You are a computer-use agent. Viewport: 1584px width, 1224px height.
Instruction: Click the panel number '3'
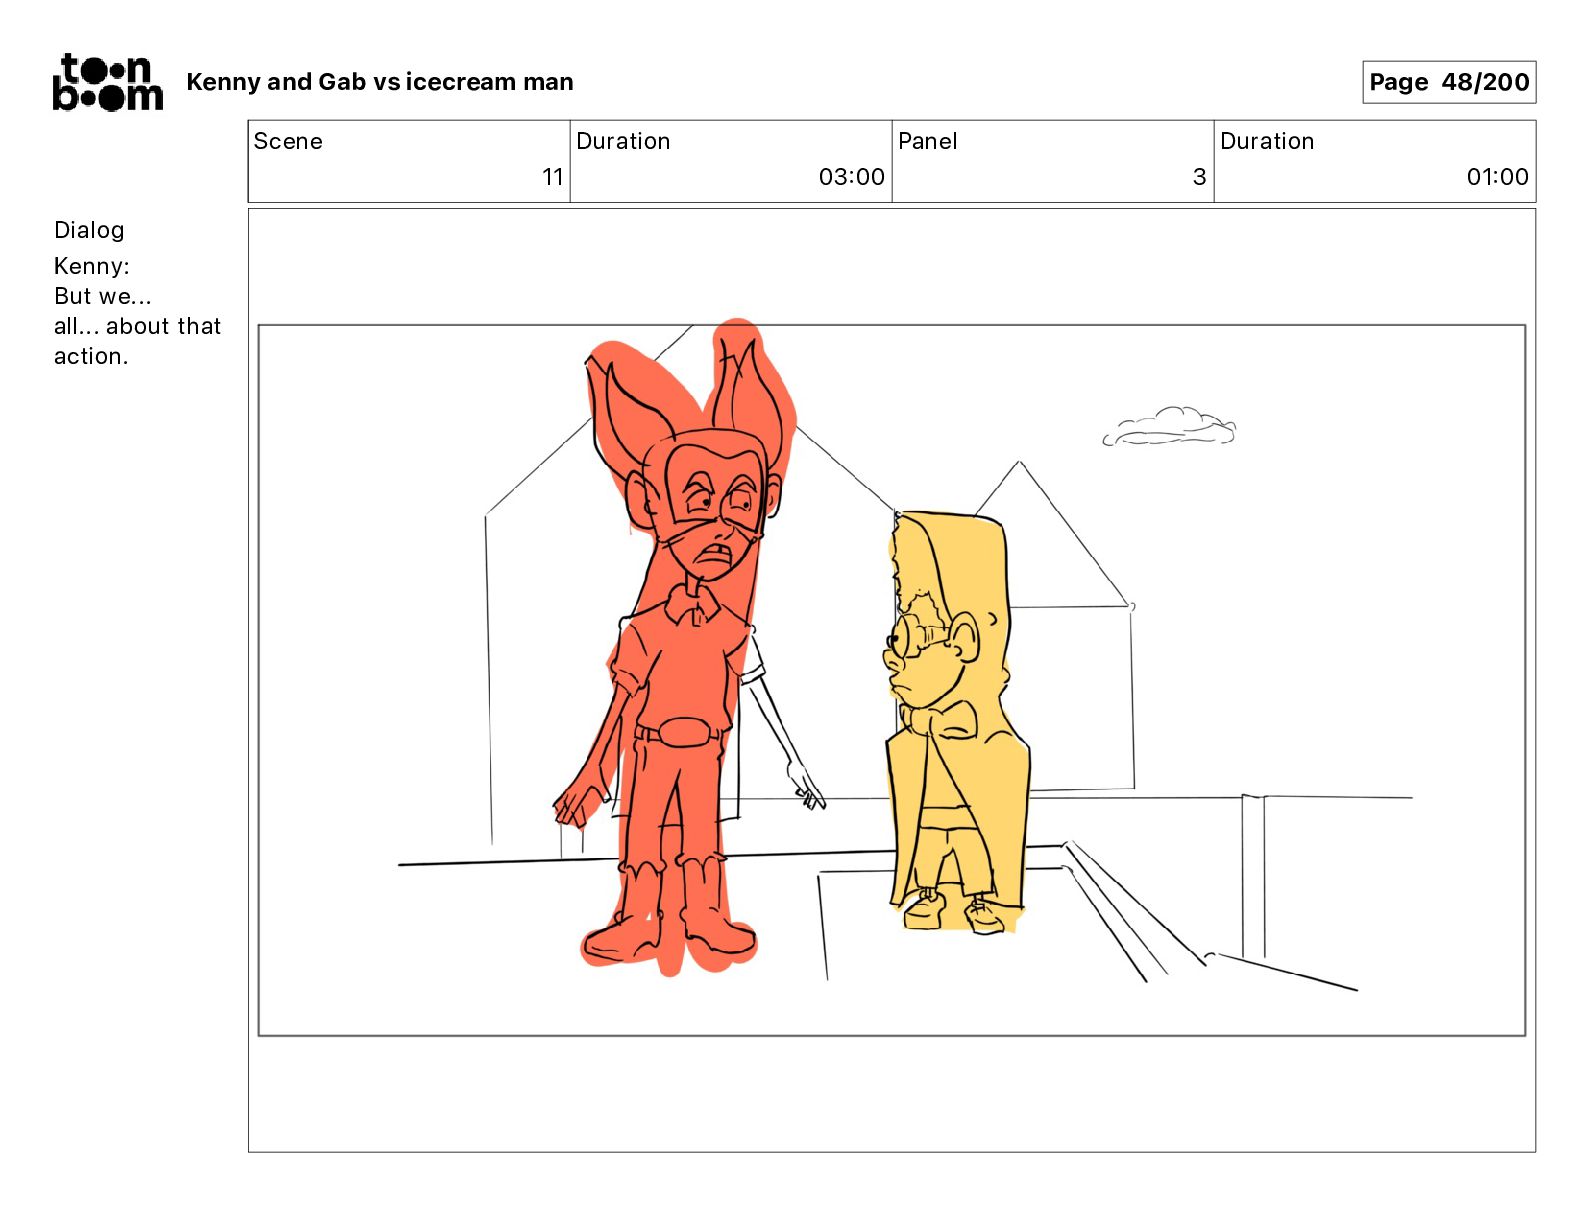tap(1199, 177)
